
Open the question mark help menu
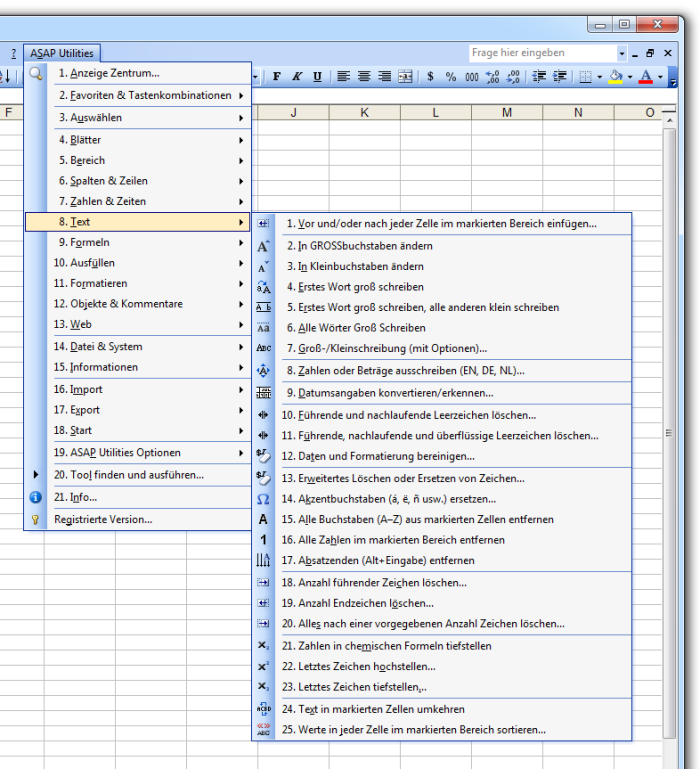[13, 53]
